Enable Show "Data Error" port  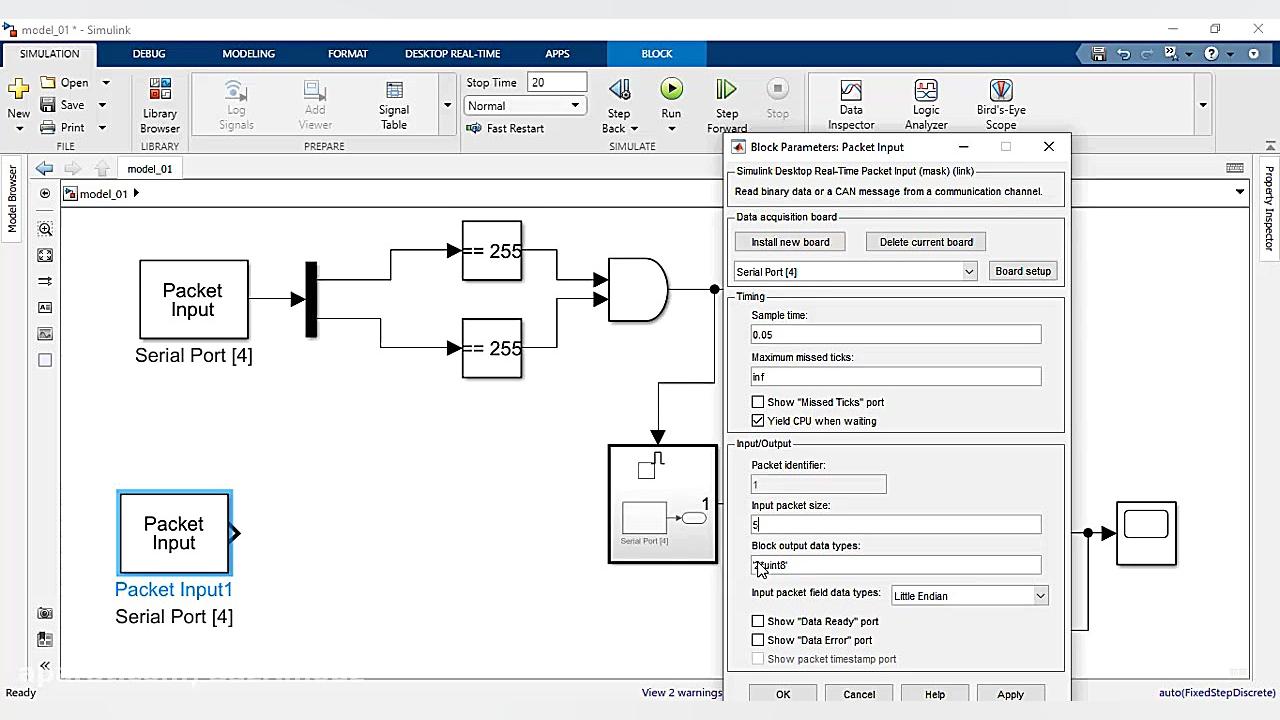(x=758, y=640)
